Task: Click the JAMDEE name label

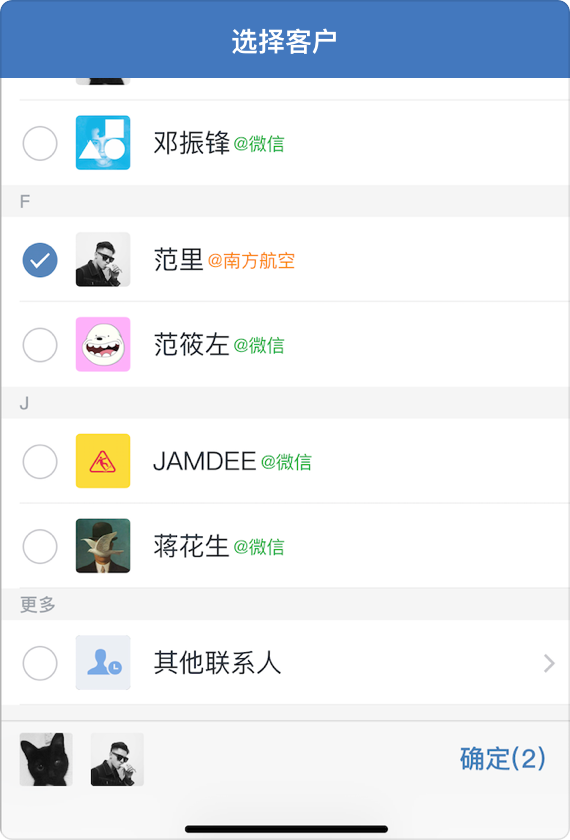Action: point(205,461)
